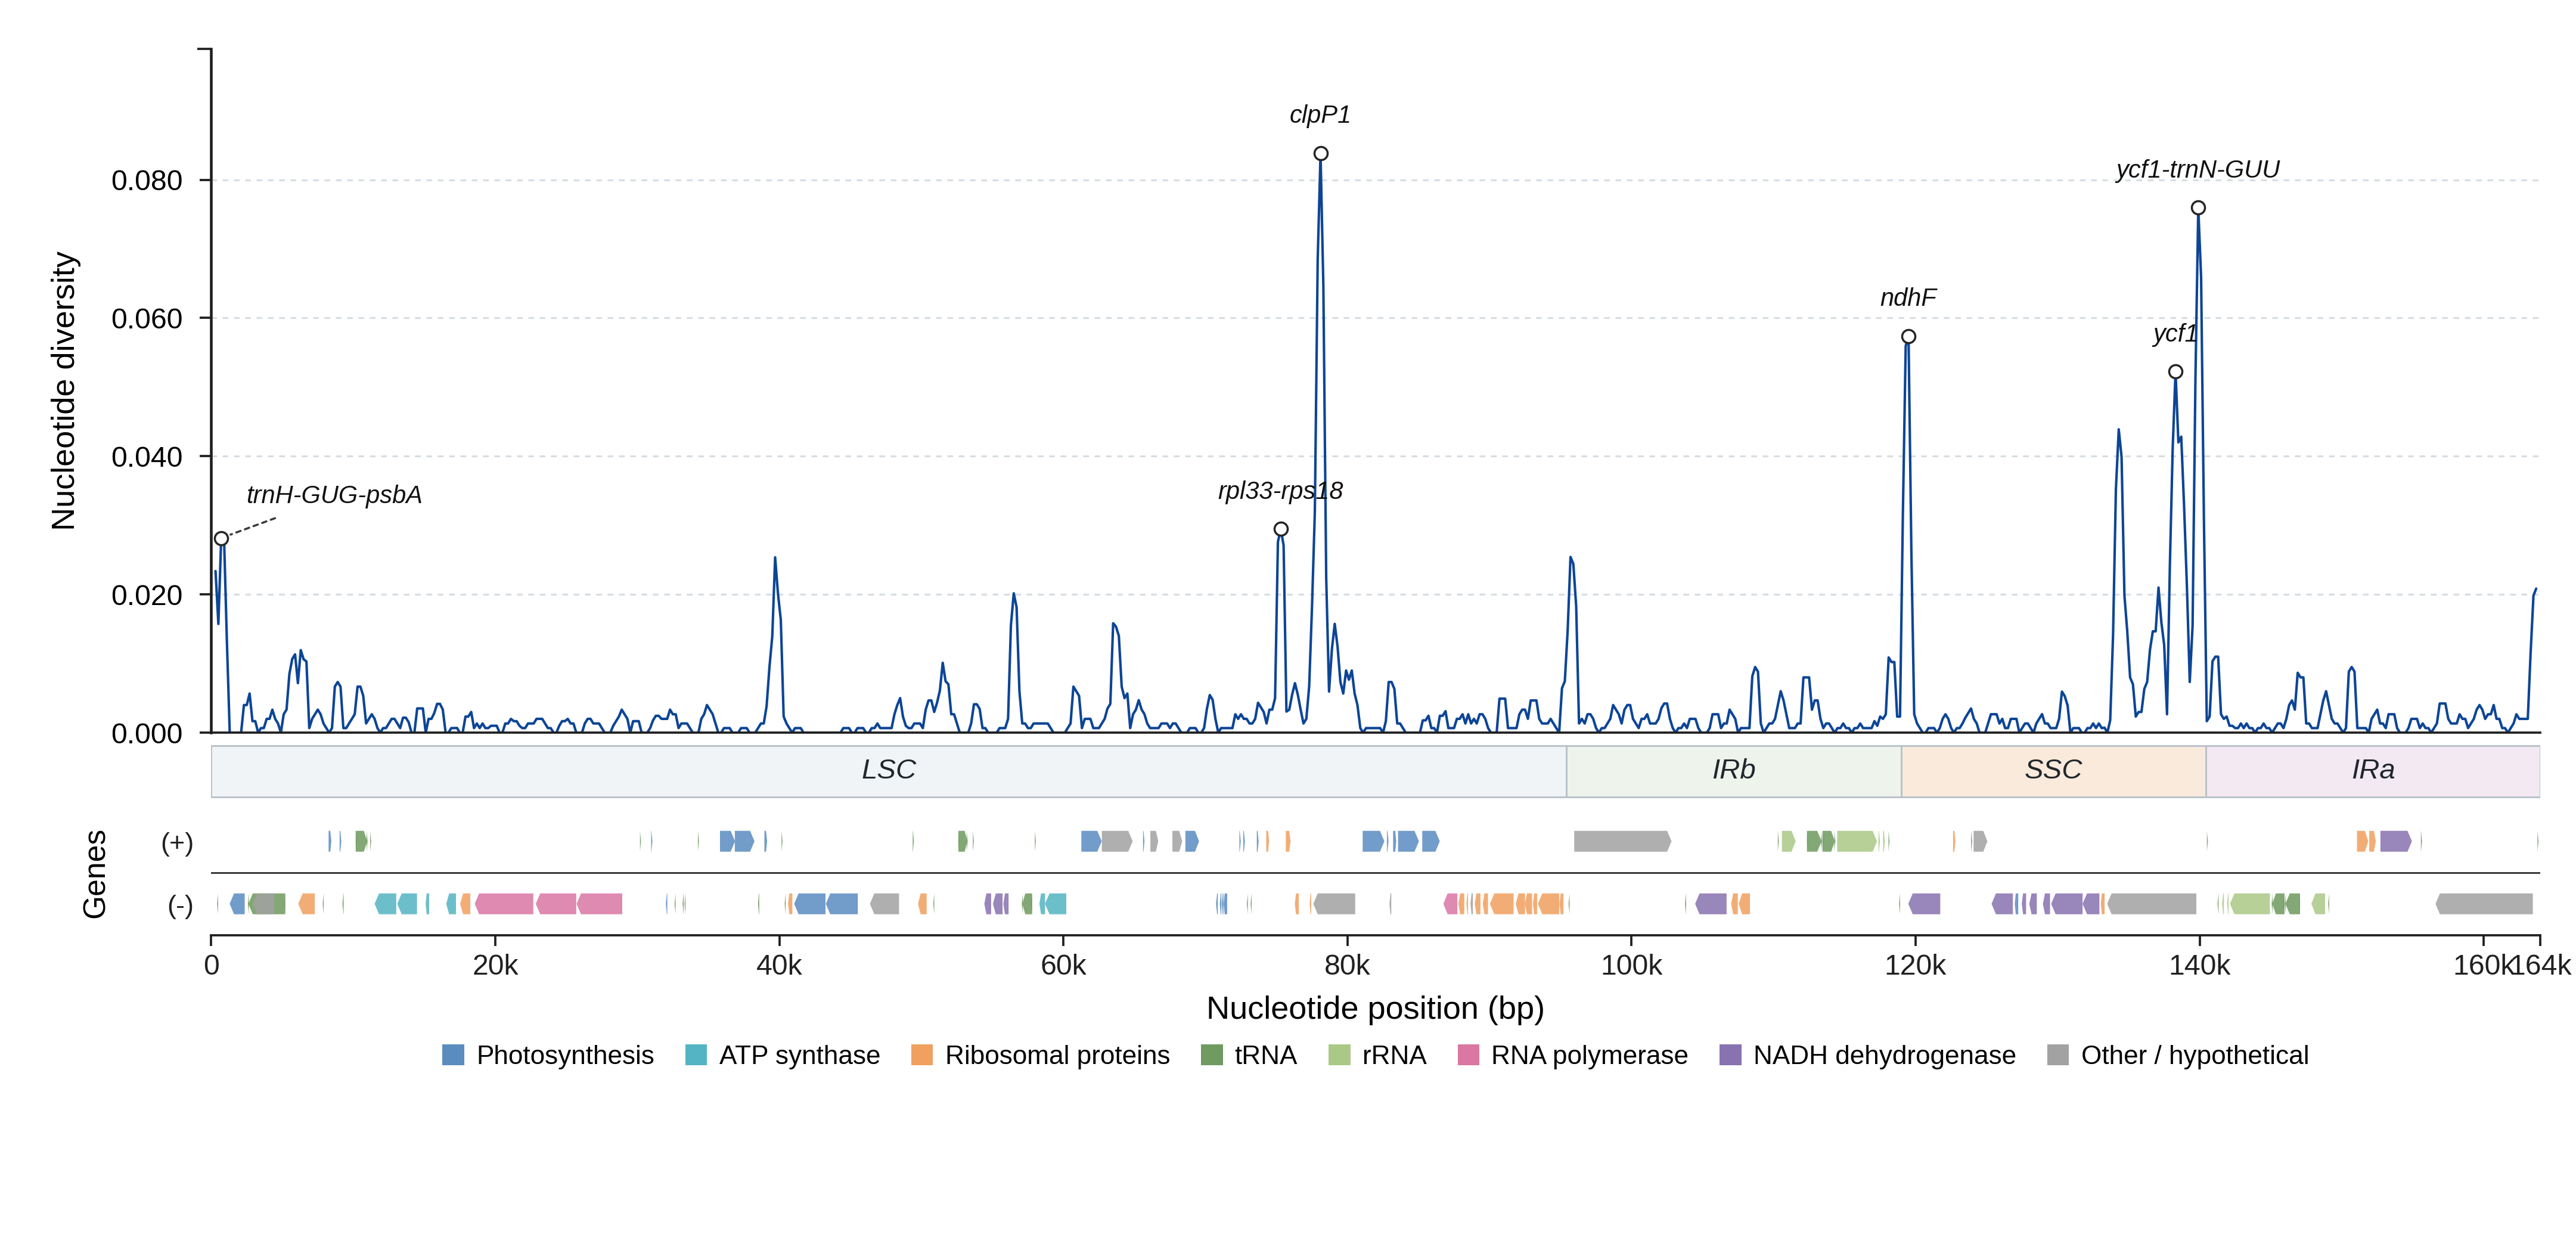Click the trnH-GUG-psbA peak marker circle
Viewport: 2576px width, 1253px height.
point(221,539)
